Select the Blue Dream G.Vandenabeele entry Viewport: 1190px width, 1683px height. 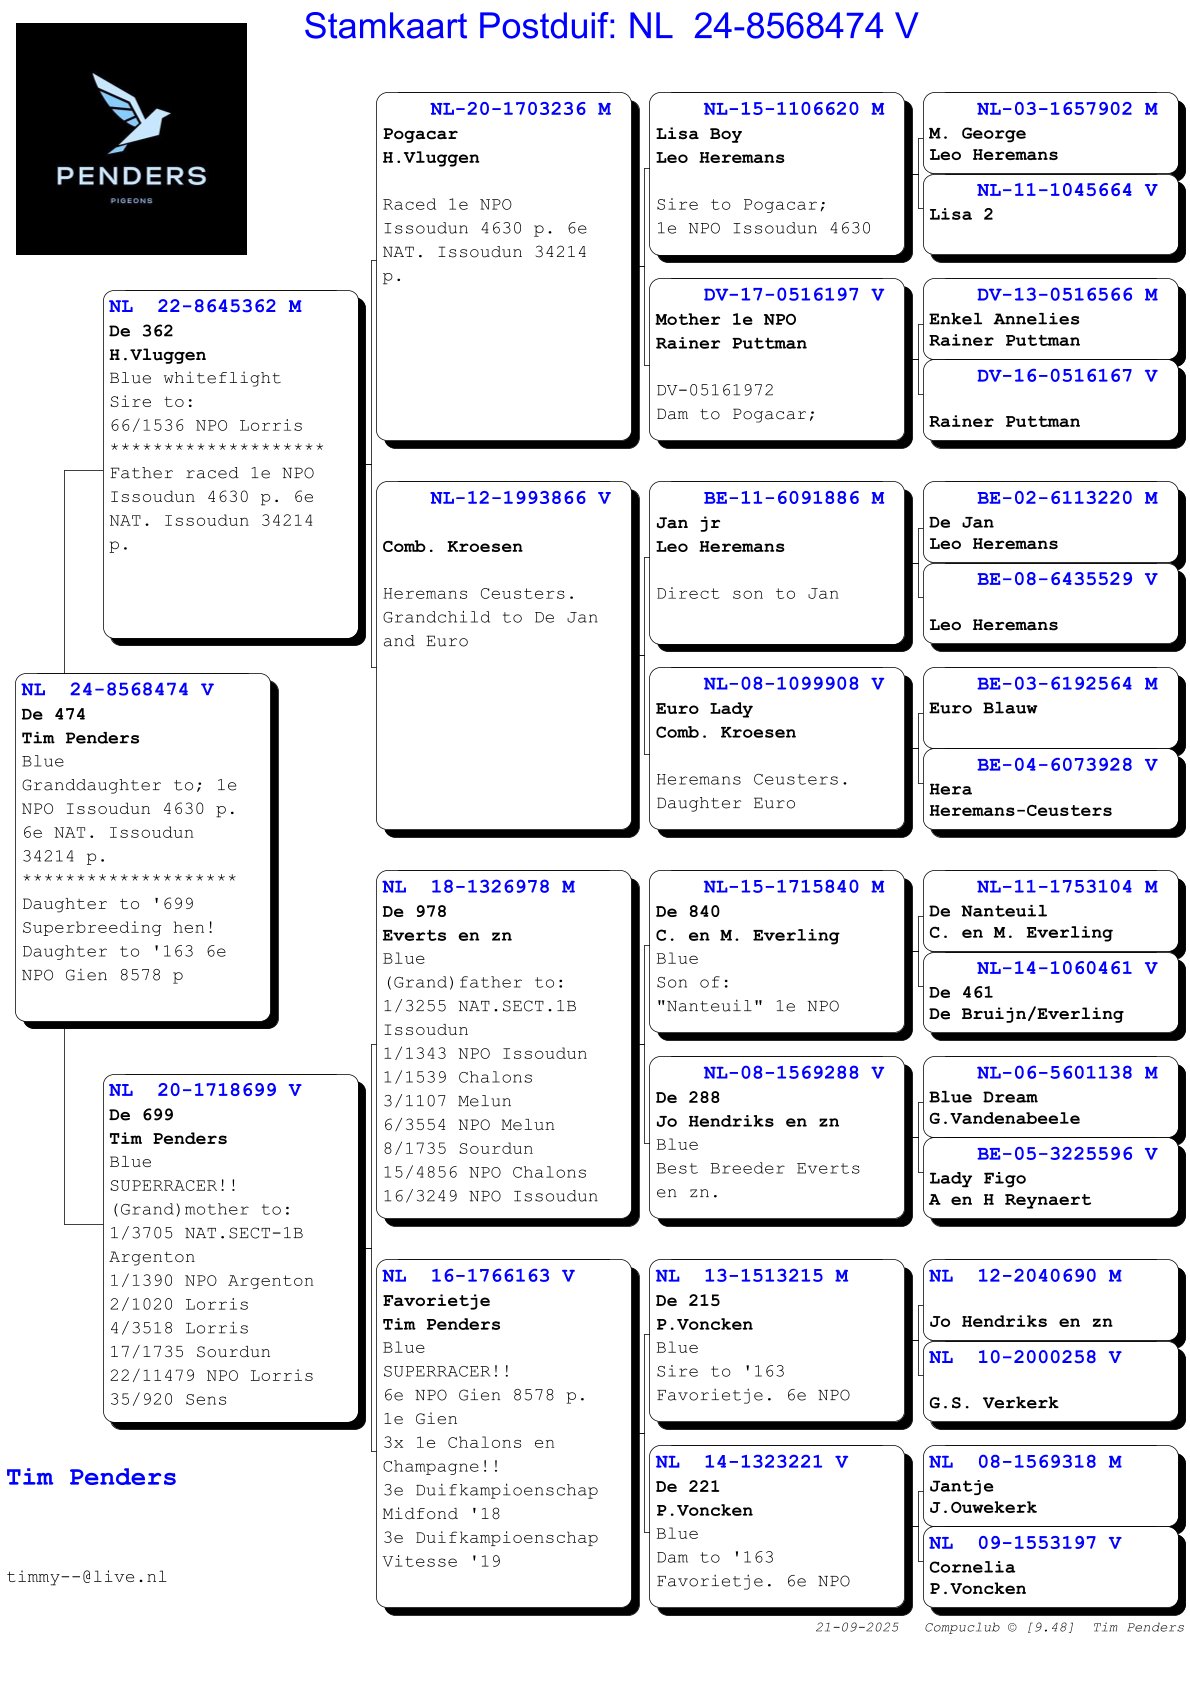click(1050, 1096)
